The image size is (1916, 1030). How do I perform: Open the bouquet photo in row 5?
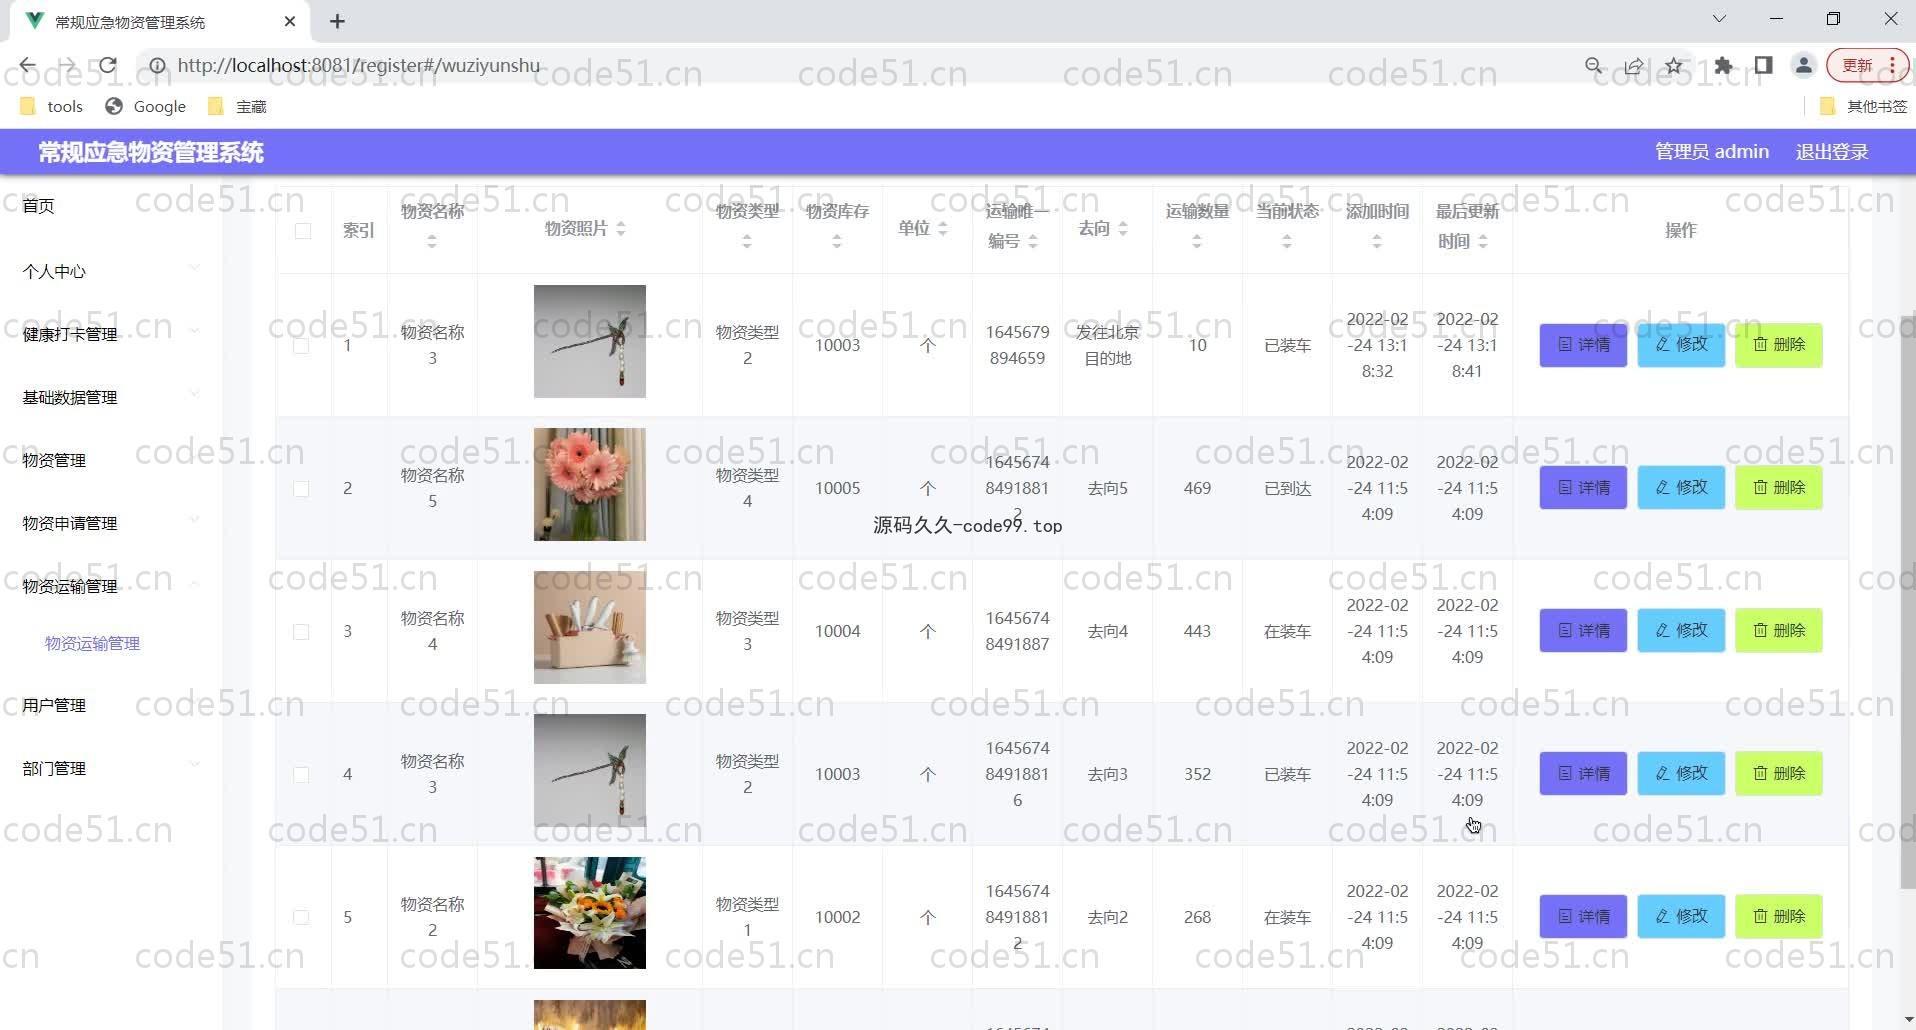pyautogui.click(x=590, y=913)
